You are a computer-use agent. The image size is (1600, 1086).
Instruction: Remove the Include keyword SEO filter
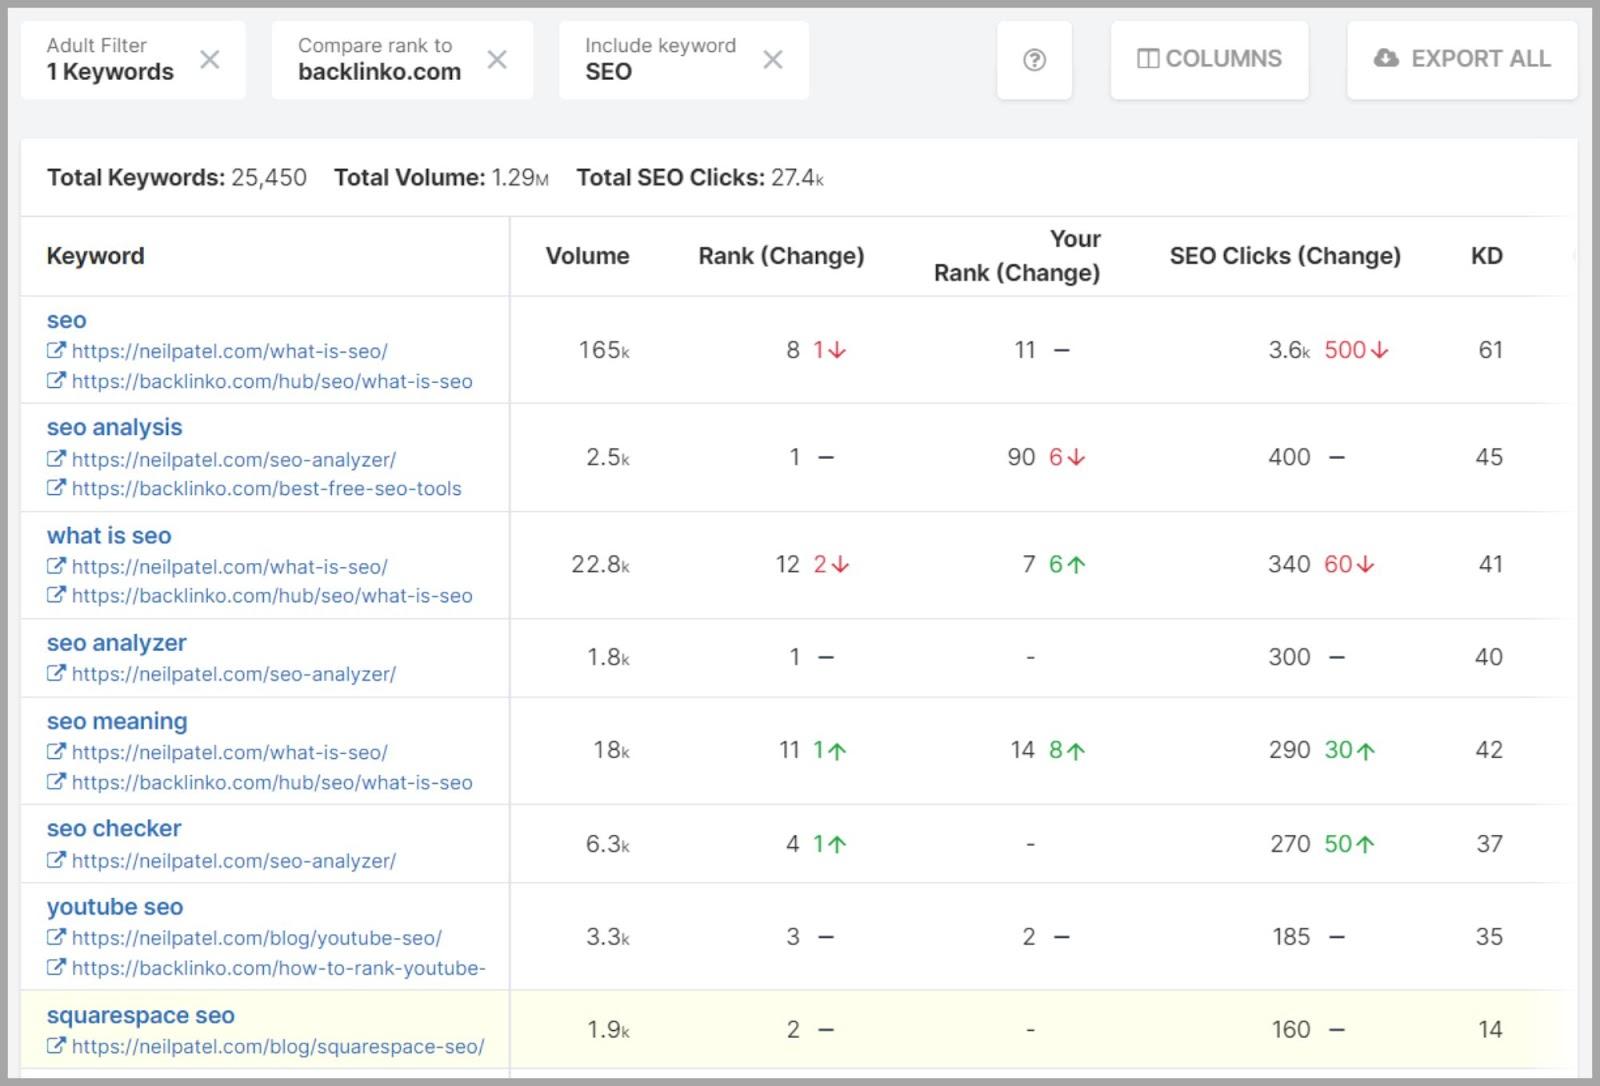[x=772, y=60]
